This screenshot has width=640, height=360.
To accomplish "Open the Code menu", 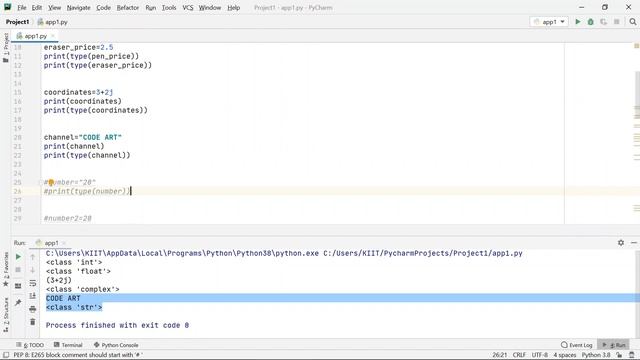I will (x=103, y=7).
